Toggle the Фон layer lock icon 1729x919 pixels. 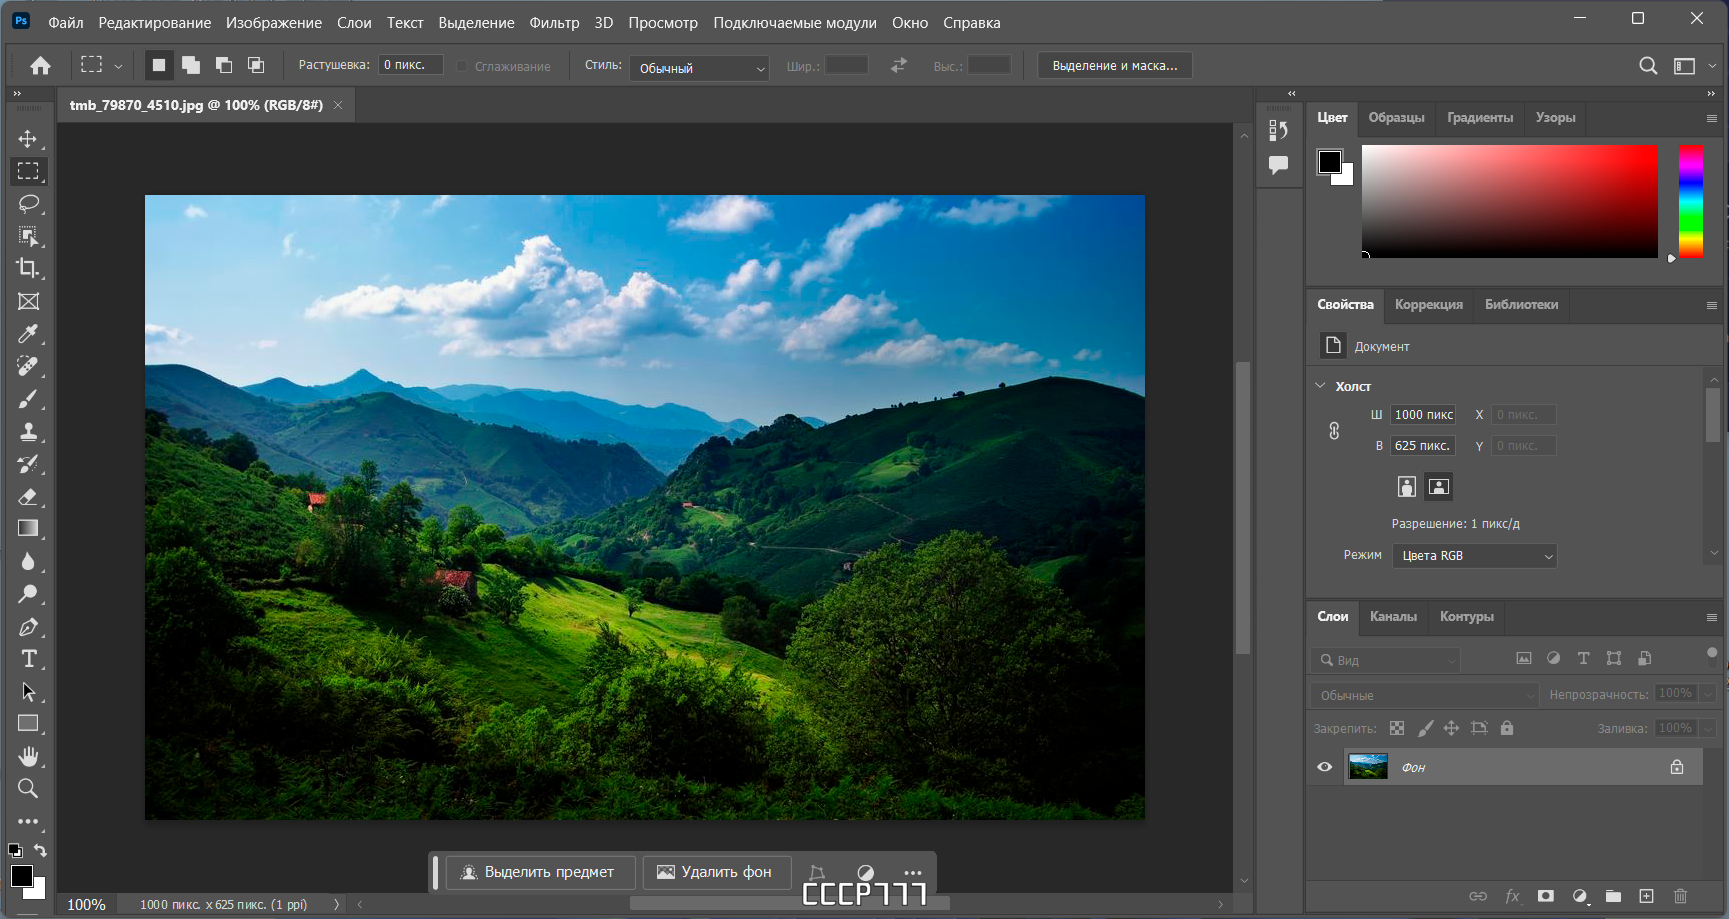coord(1677,767)
